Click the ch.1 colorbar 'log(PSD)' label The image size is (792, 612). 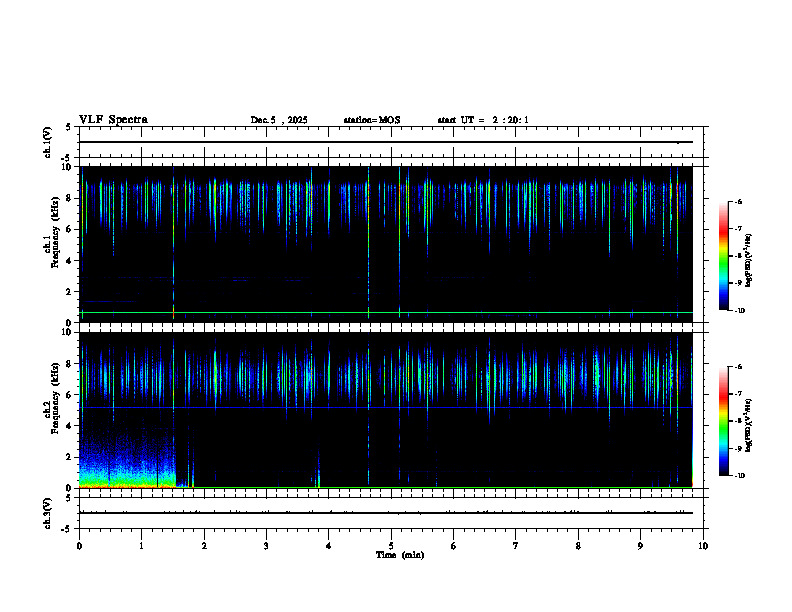pos(748,260)
